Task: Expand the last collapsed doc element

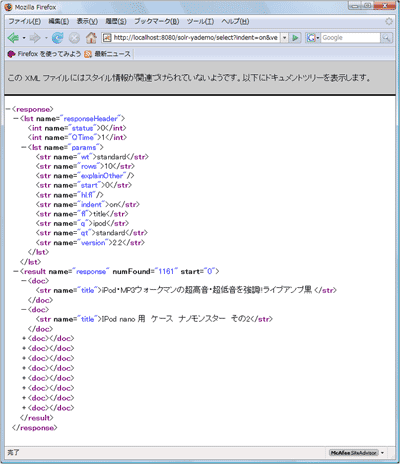Action: click(24, 408)
